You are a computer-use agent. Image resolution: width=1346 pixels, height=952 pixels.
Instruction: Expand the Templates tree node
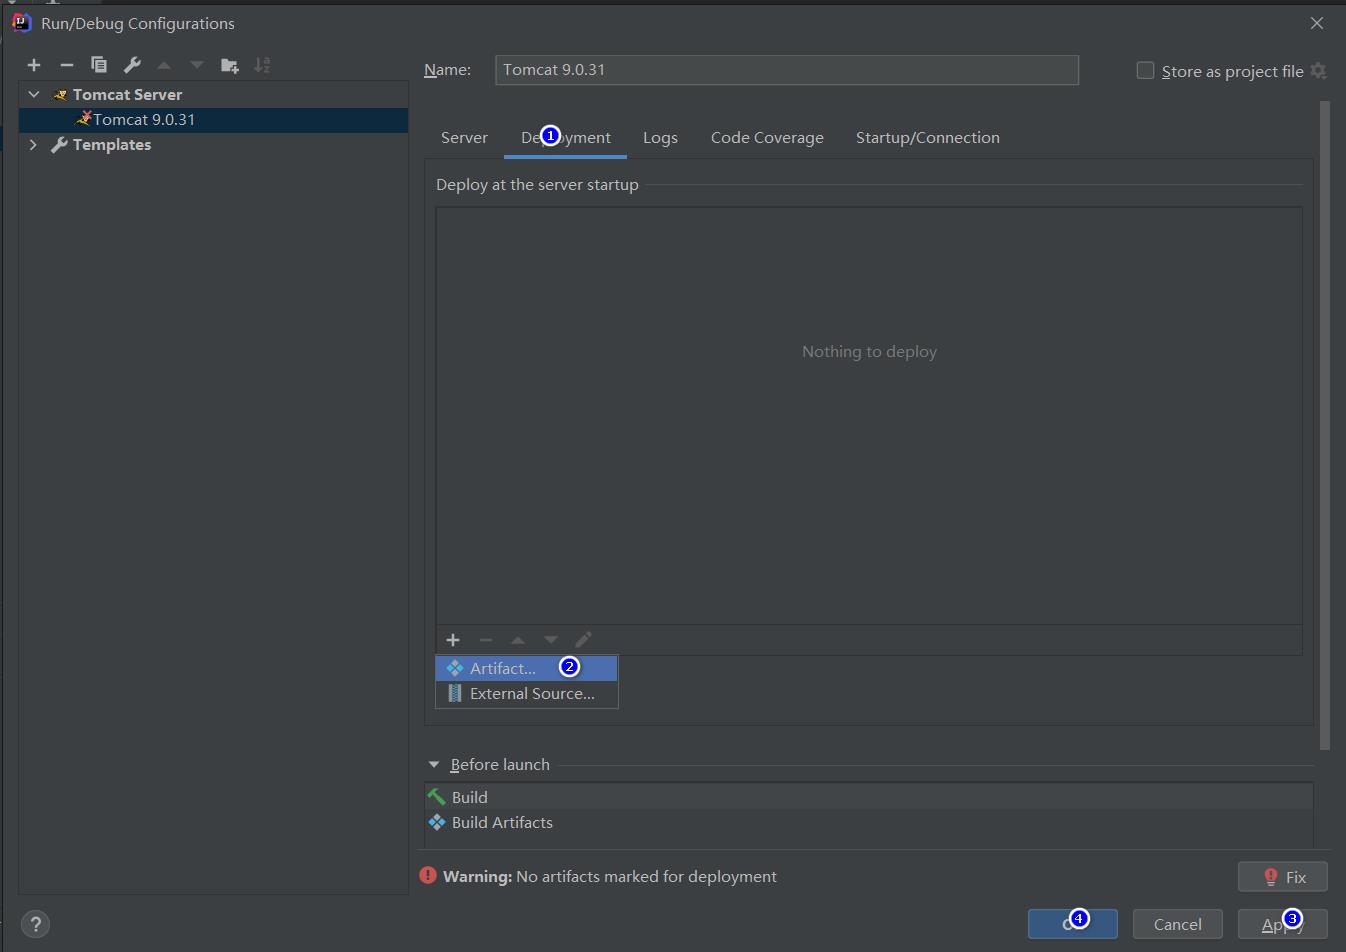coord(33,144)
